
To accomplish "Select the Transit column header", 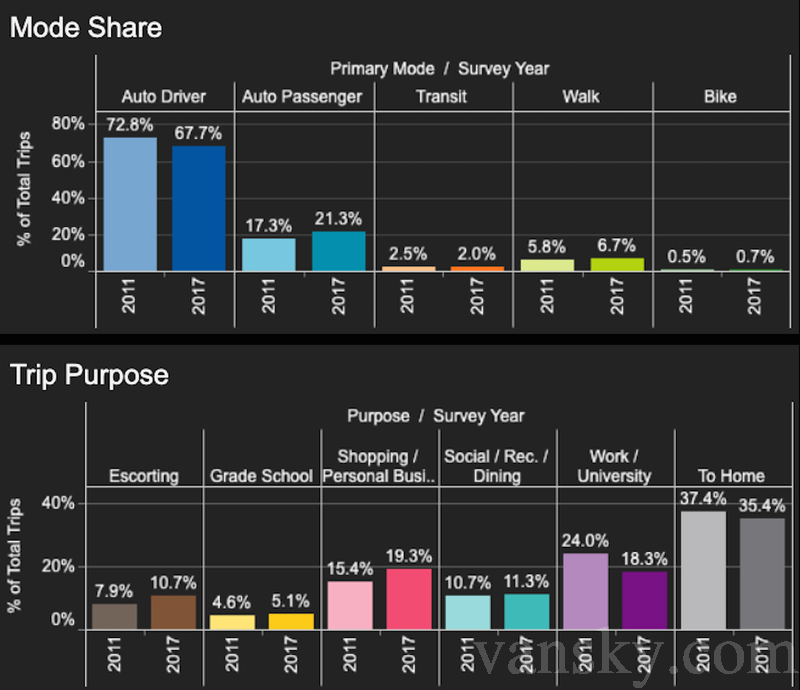I will 442,97.
